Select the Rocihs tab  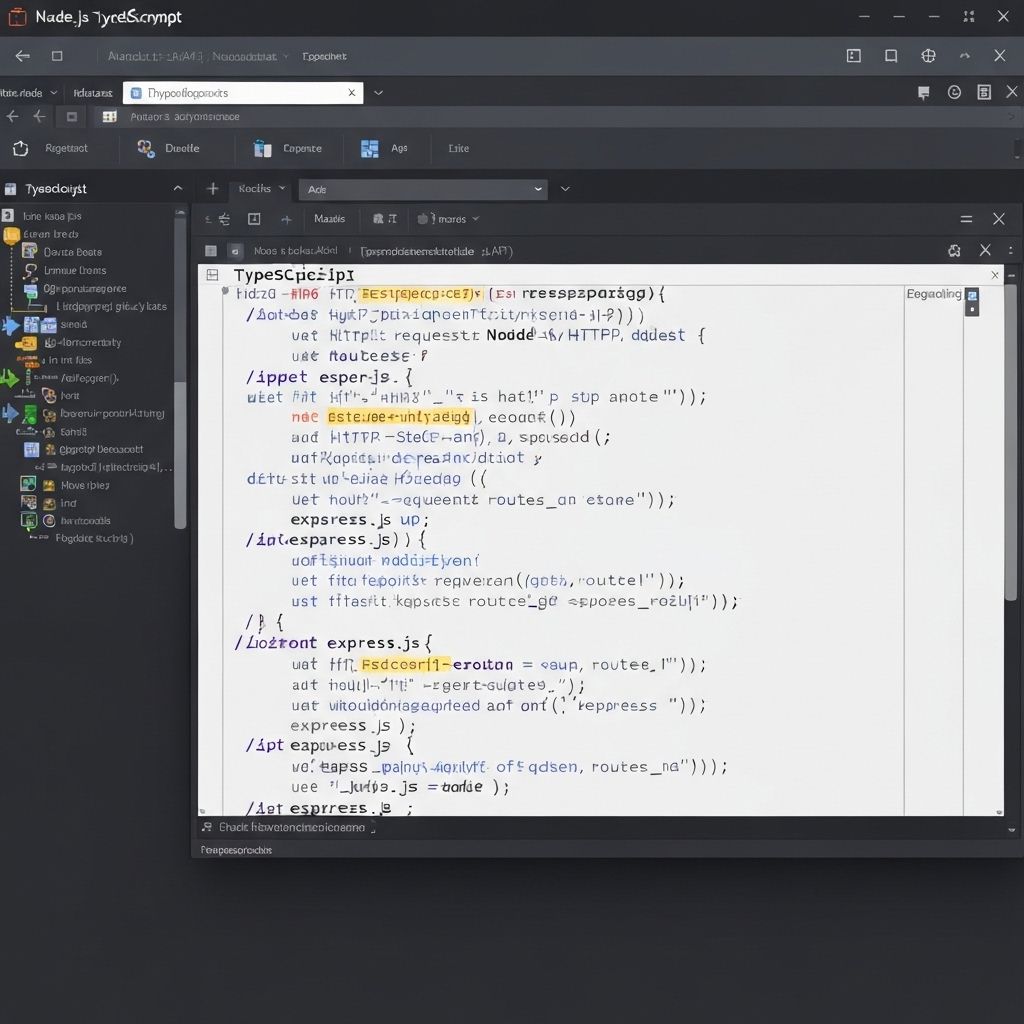255,188
